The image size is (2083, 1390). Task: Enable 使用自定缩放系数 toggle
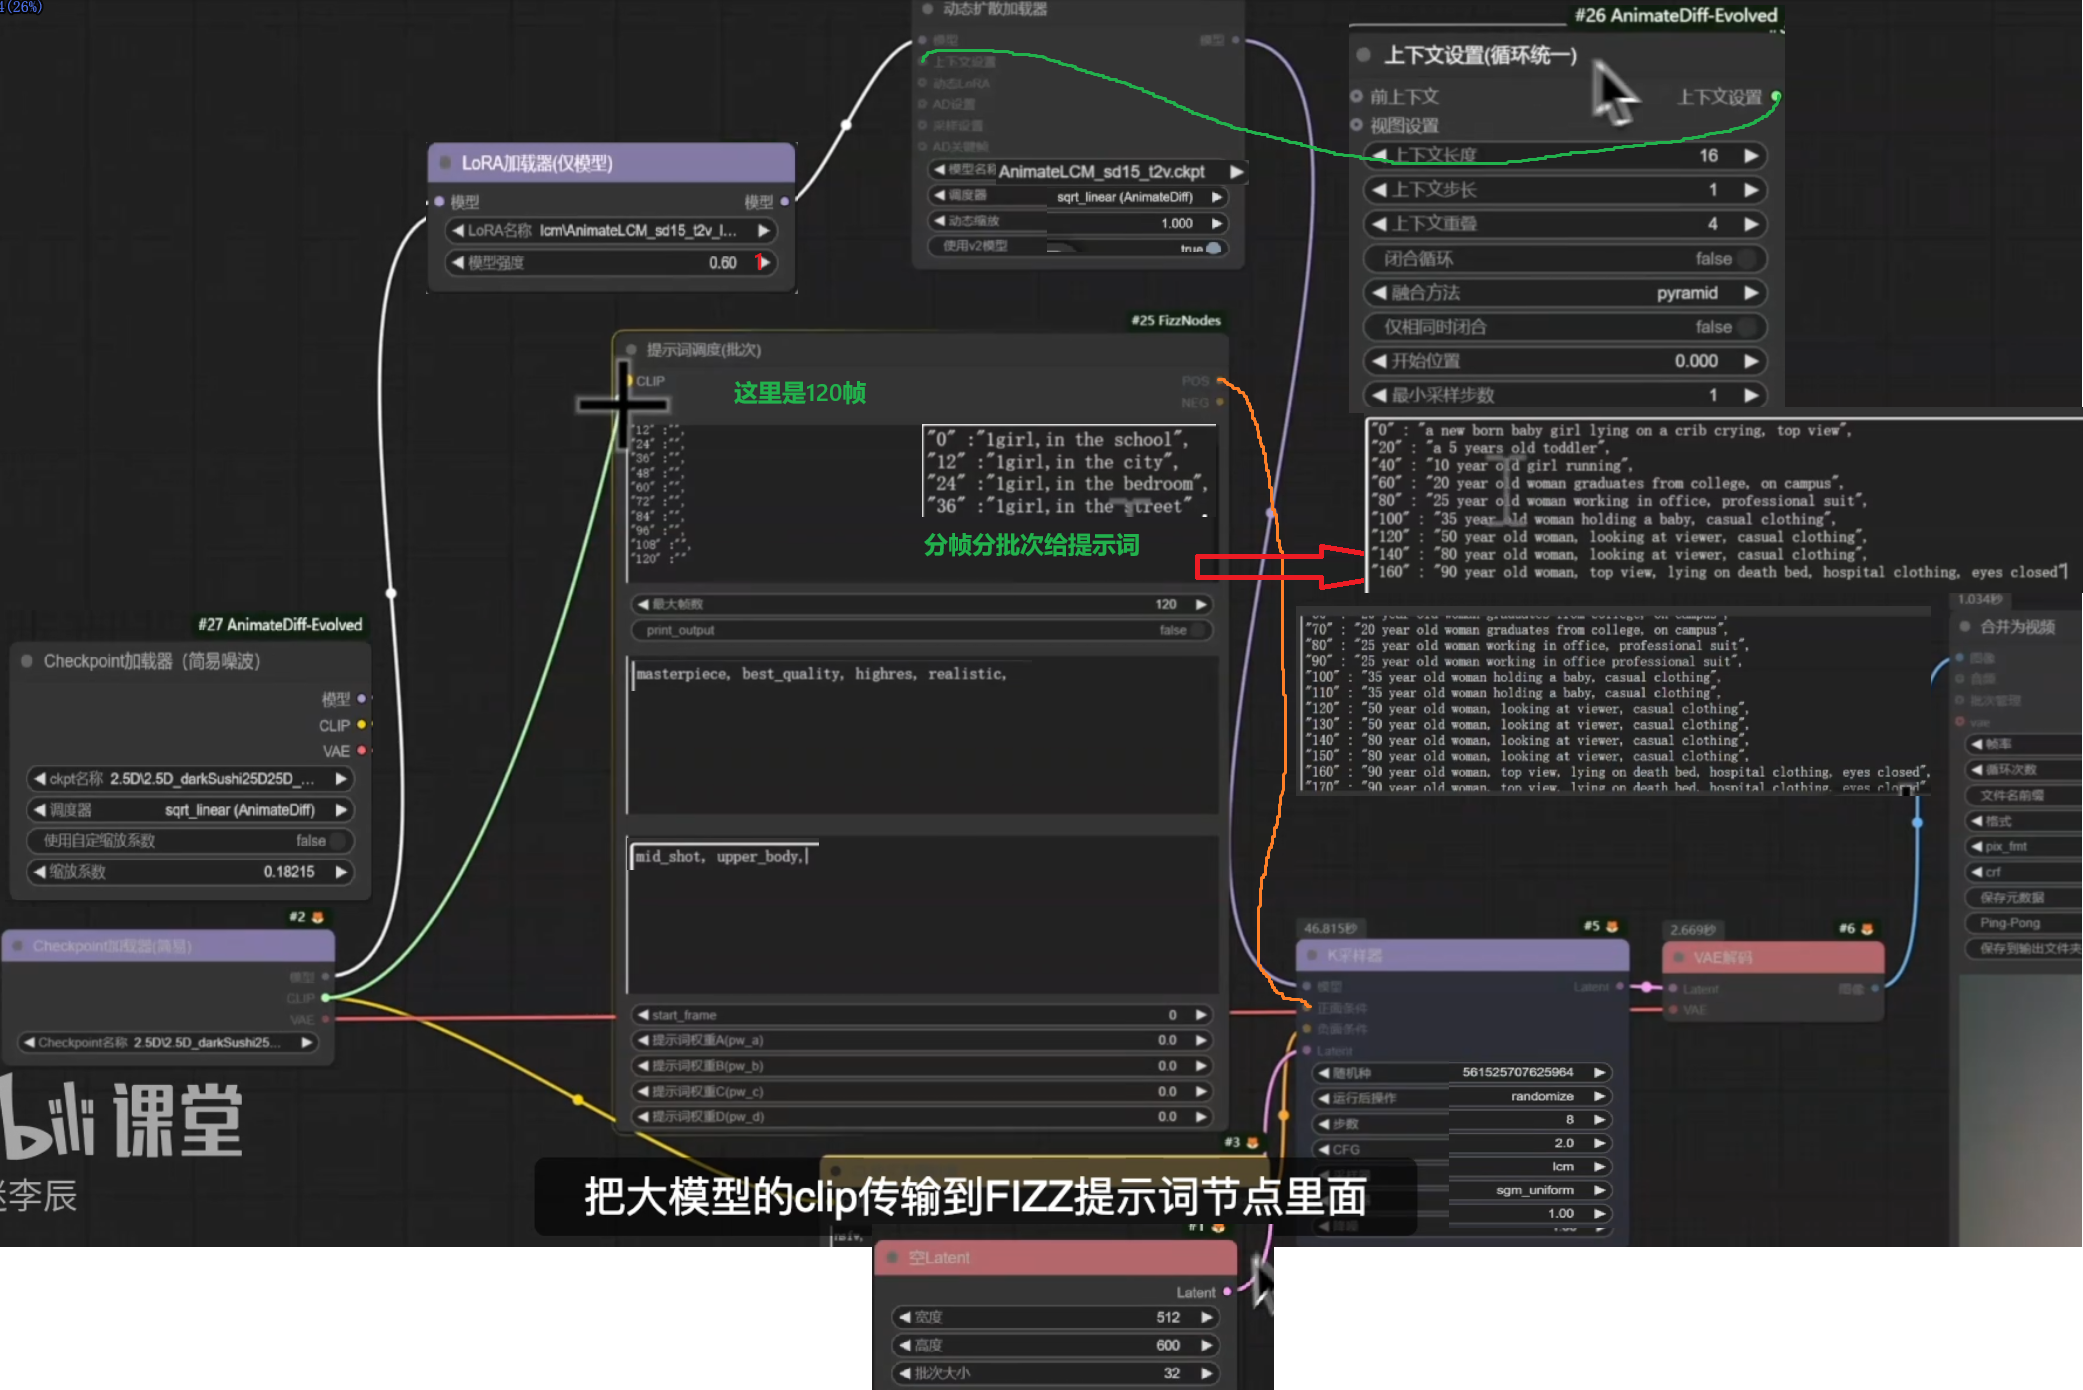pyautogui.click(x=338, y=841)
